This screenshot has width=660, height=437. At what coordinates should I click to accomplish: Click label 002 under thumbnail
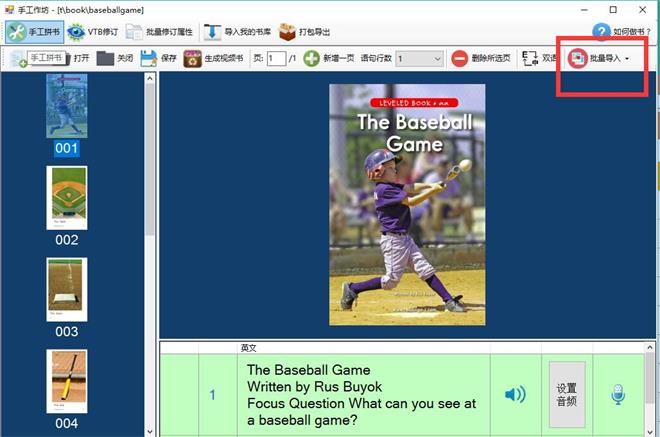(x=67, y=240)
